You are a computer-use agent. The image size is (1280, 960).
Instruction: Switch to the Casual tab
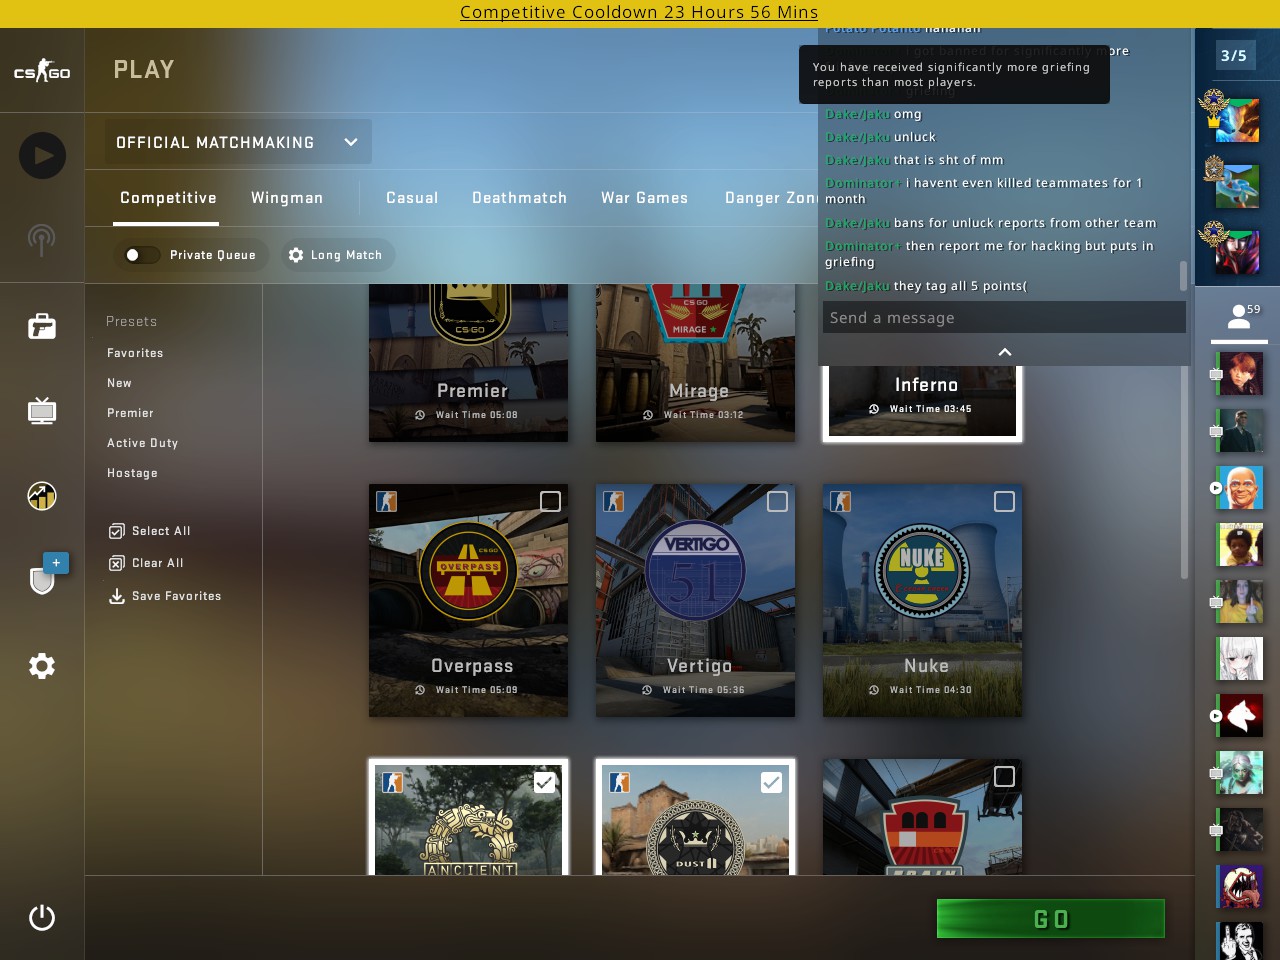coord(412,198)
